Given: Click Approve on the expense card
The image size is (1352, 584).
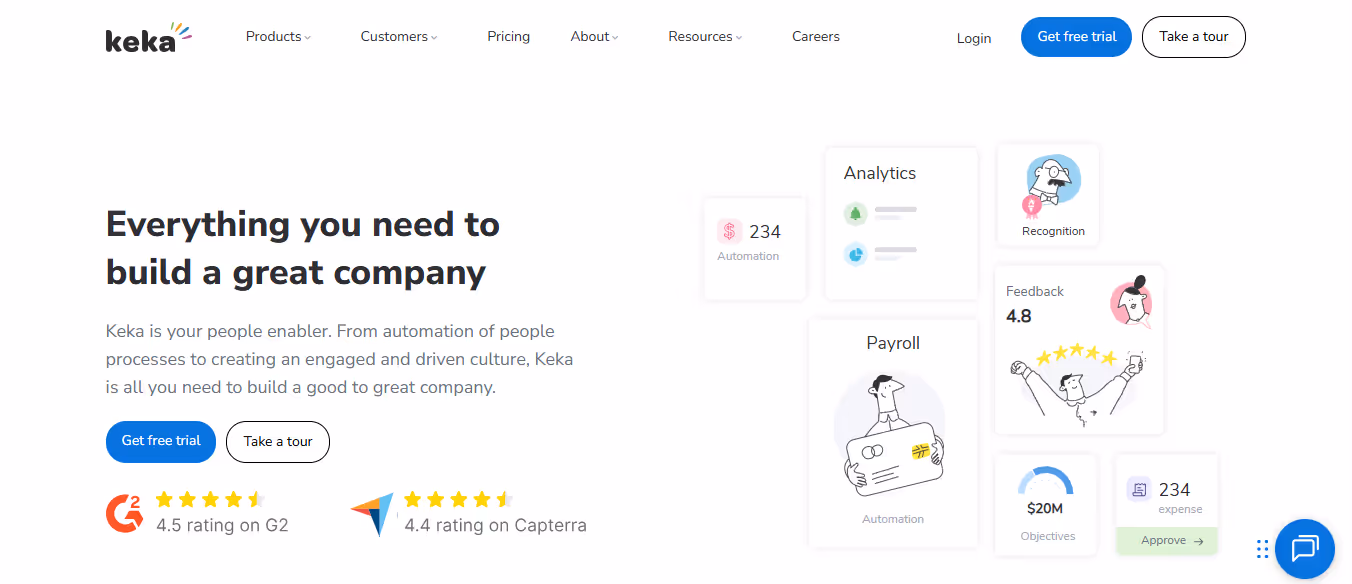Looking at the screenshot, I should (x=1166, y=540).
